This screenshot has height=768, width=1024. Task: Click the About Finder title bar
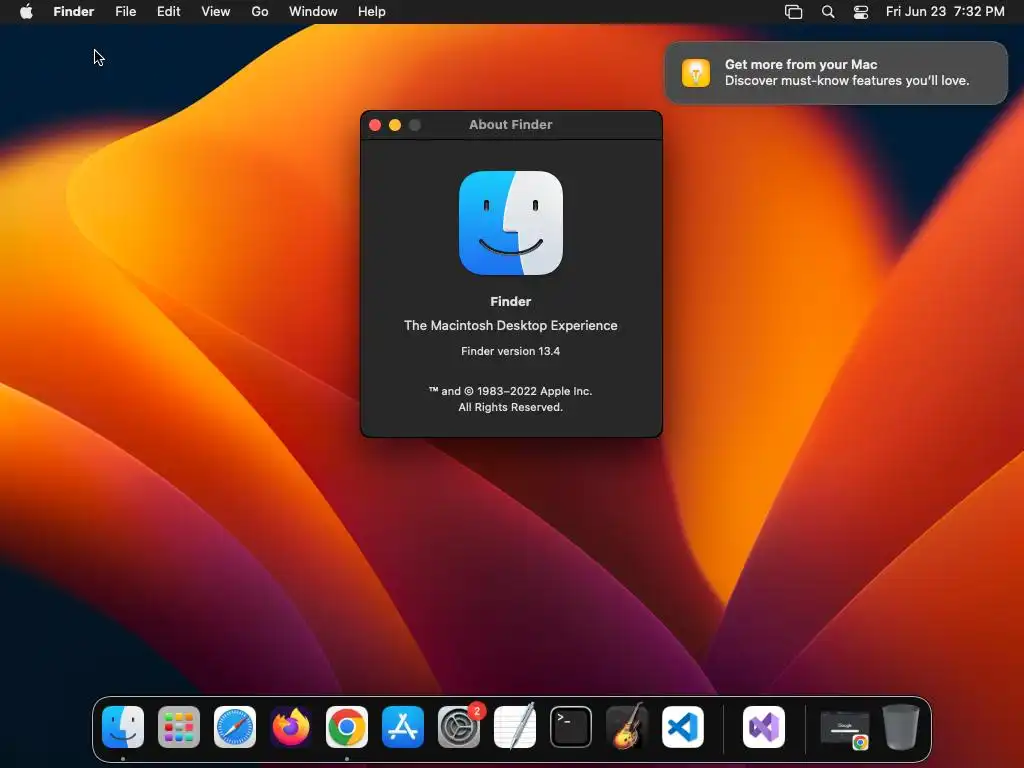click(511, 125)
